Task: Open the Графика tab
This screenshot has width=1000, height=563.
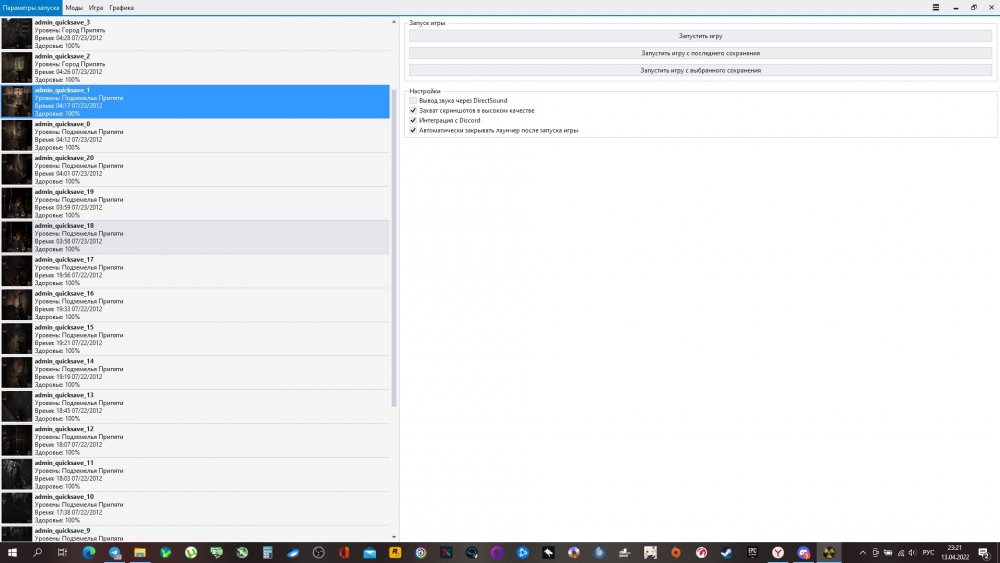Action: click(121, 7)
